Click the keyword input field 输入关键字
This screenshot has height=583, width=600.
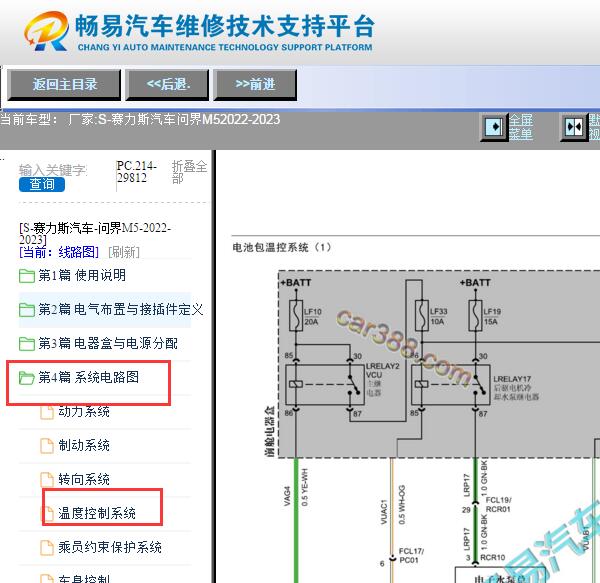[x=53, y=170]
